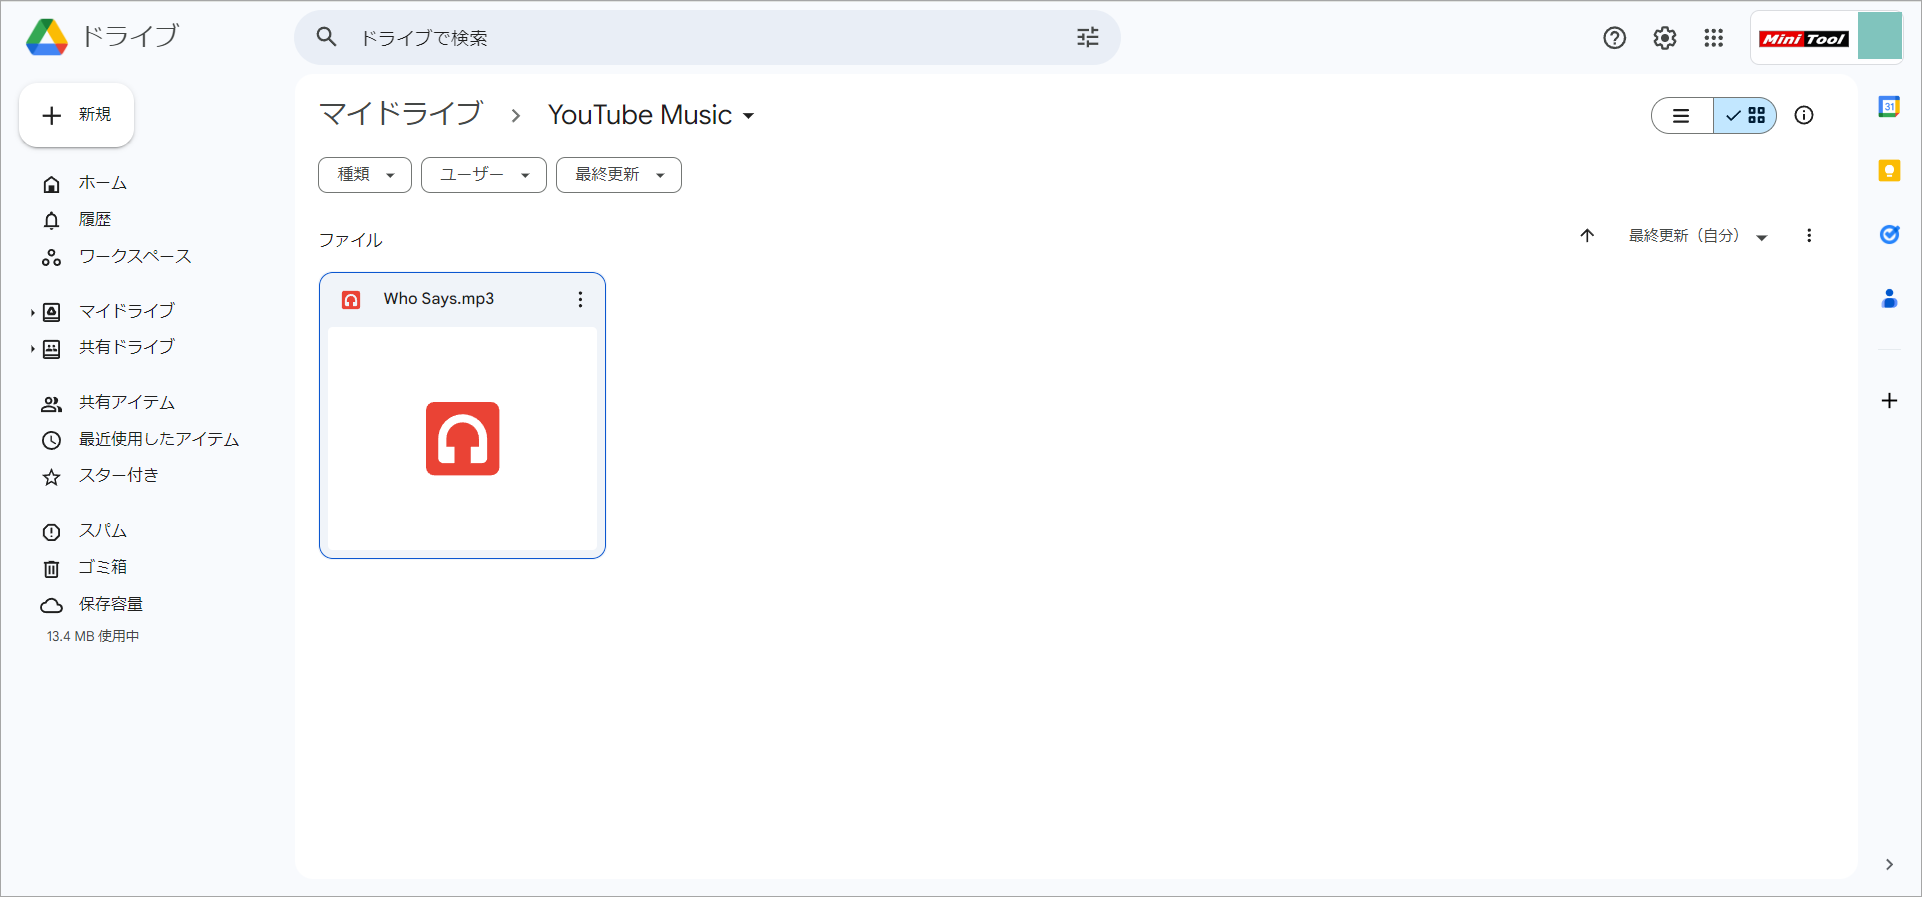Open more sort options three dots

[x=1809, y=236]
